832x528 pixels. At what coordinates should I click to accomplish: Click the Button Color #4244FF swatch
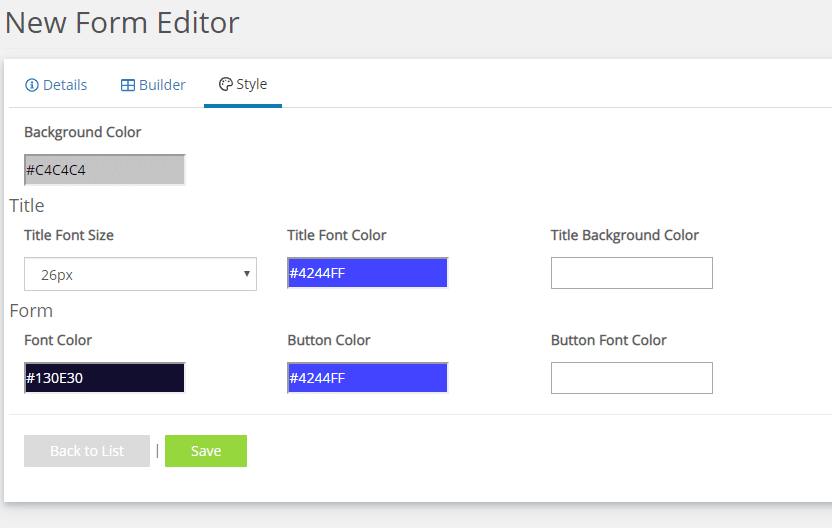[368, 378]
